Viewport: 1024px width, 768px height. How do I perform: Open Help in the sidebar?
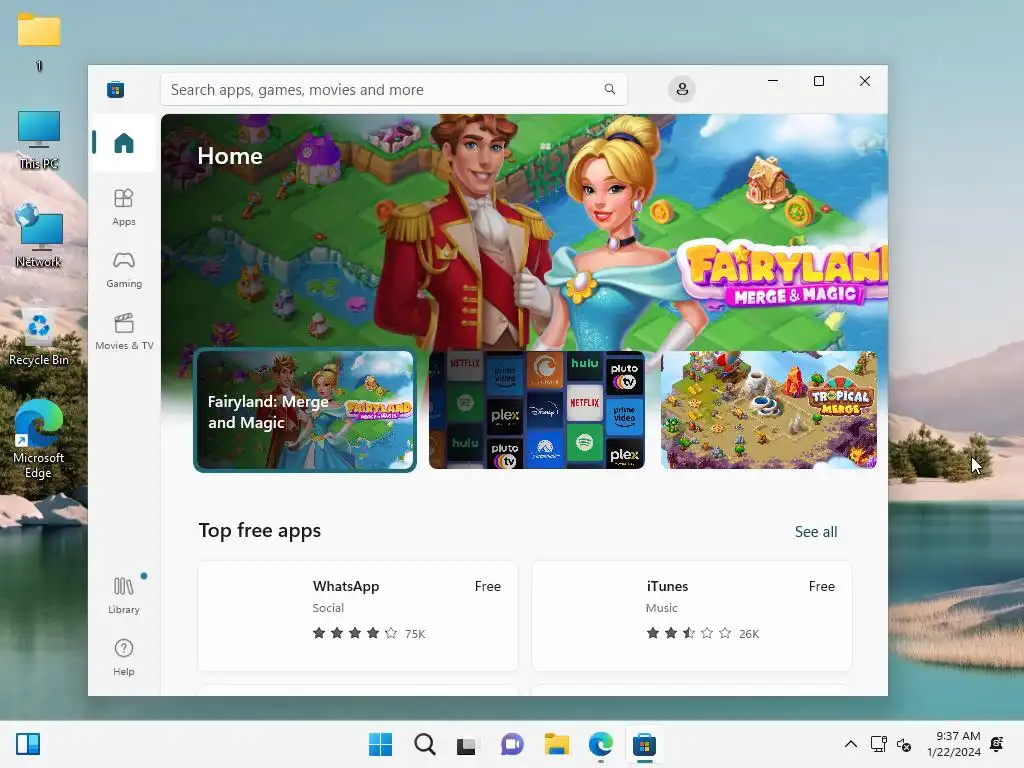pyautogui.click(x=123, y=657)
